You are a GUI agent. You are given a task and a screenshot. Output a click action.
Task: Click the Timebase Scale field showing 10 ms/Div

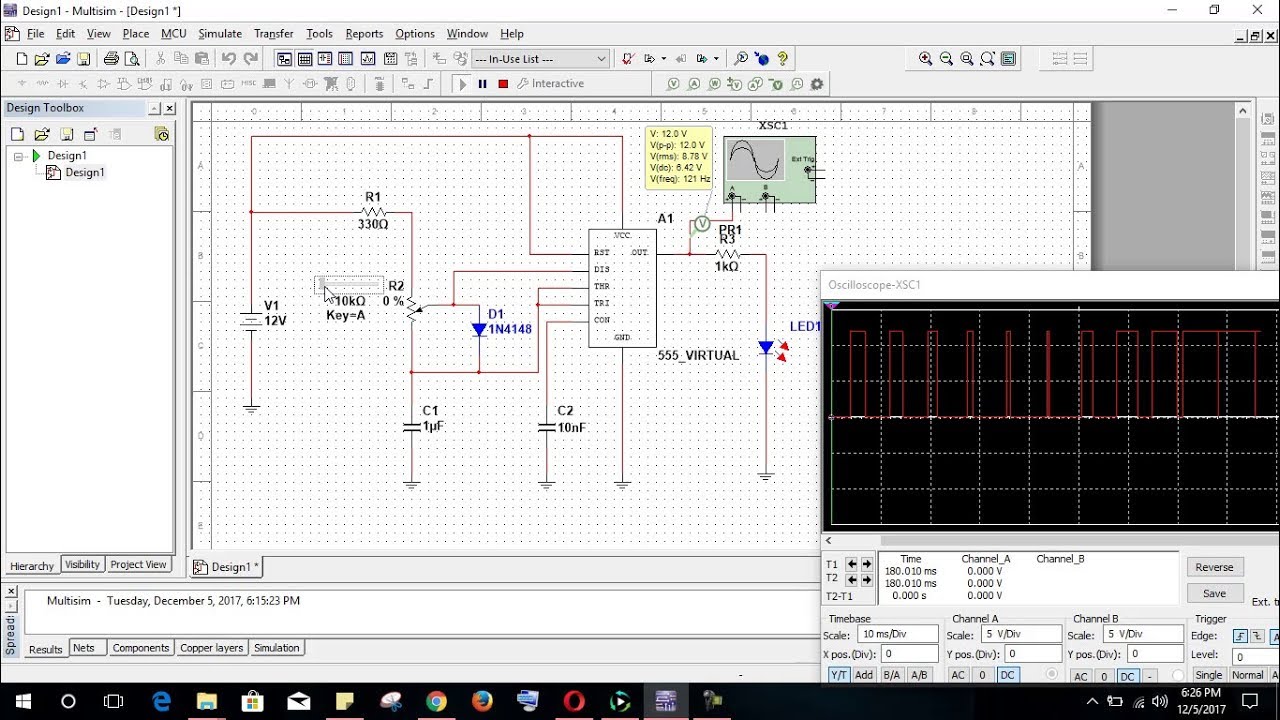(898, 635)
